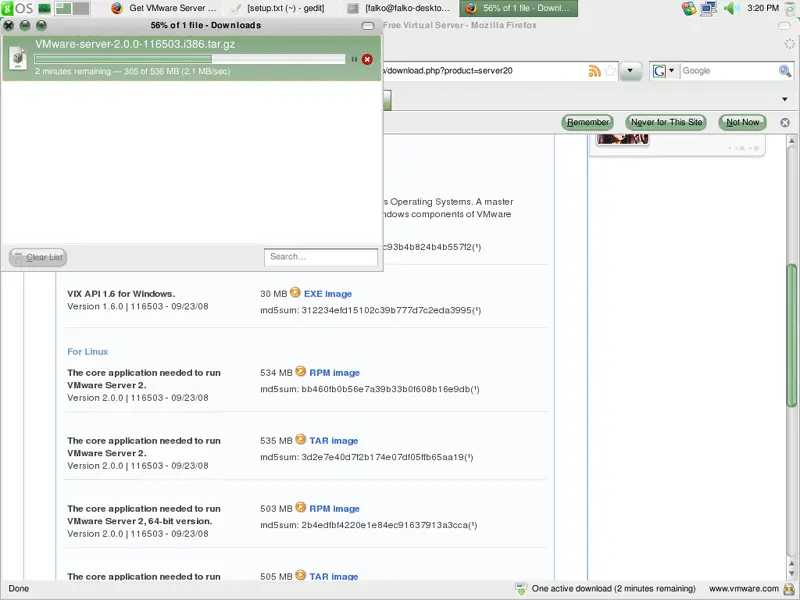Click md5sum text starting with 2b4edfbf
The width and height of the screenshot is (800, 600).
tap(368, 525)
